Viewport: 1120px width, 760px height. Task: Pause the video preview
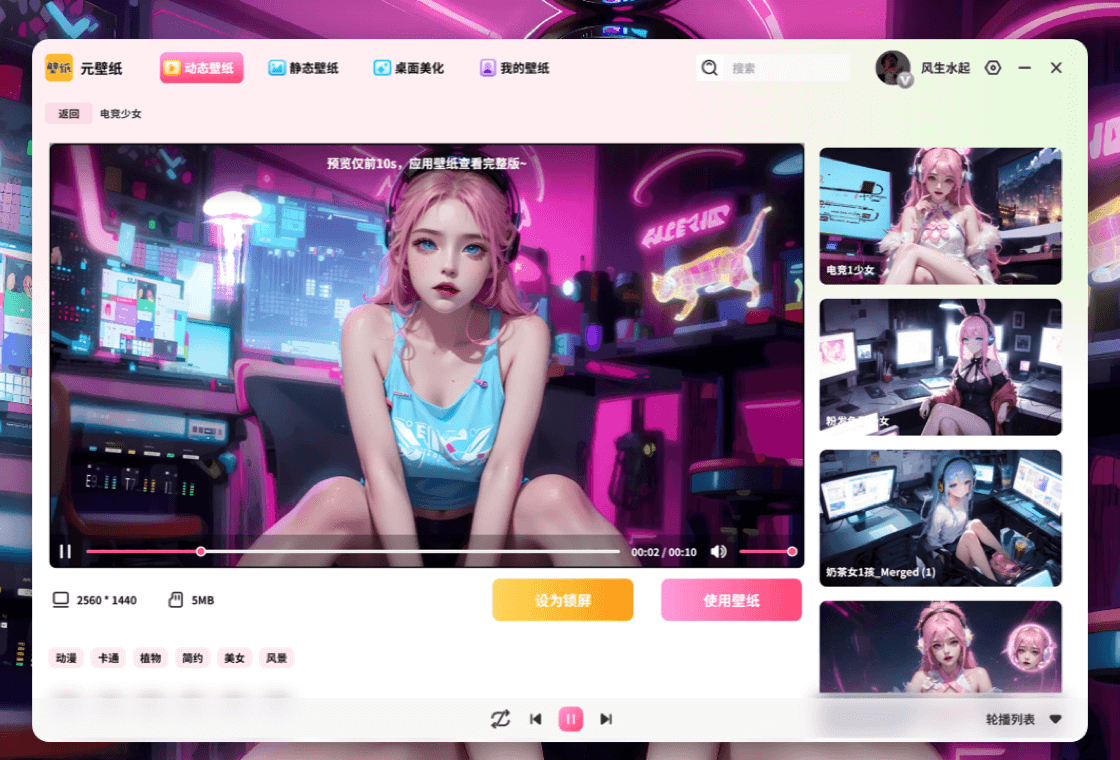click(65, 551)
